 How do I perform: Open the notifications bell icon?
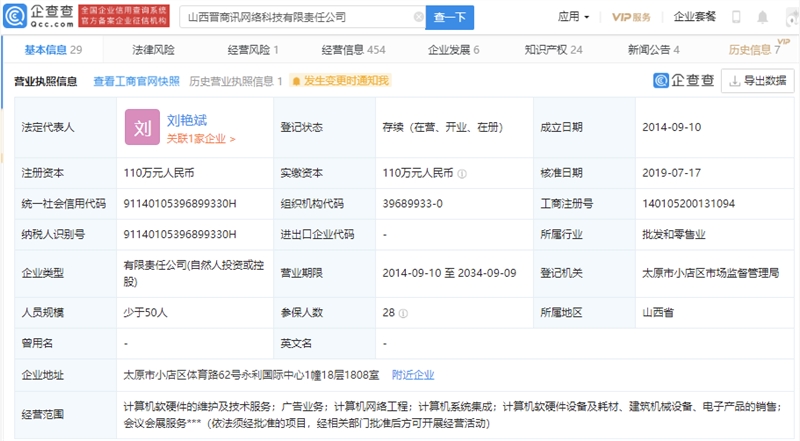[762, 17]
